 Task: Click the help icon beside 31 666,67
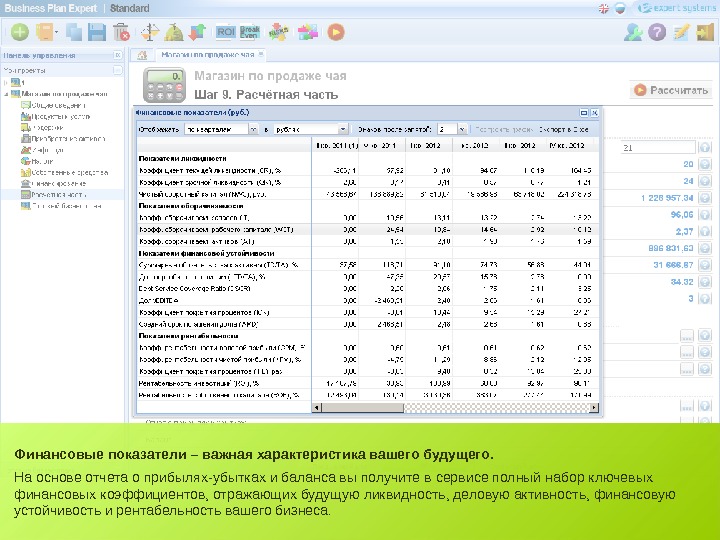(x=704, y=265)
